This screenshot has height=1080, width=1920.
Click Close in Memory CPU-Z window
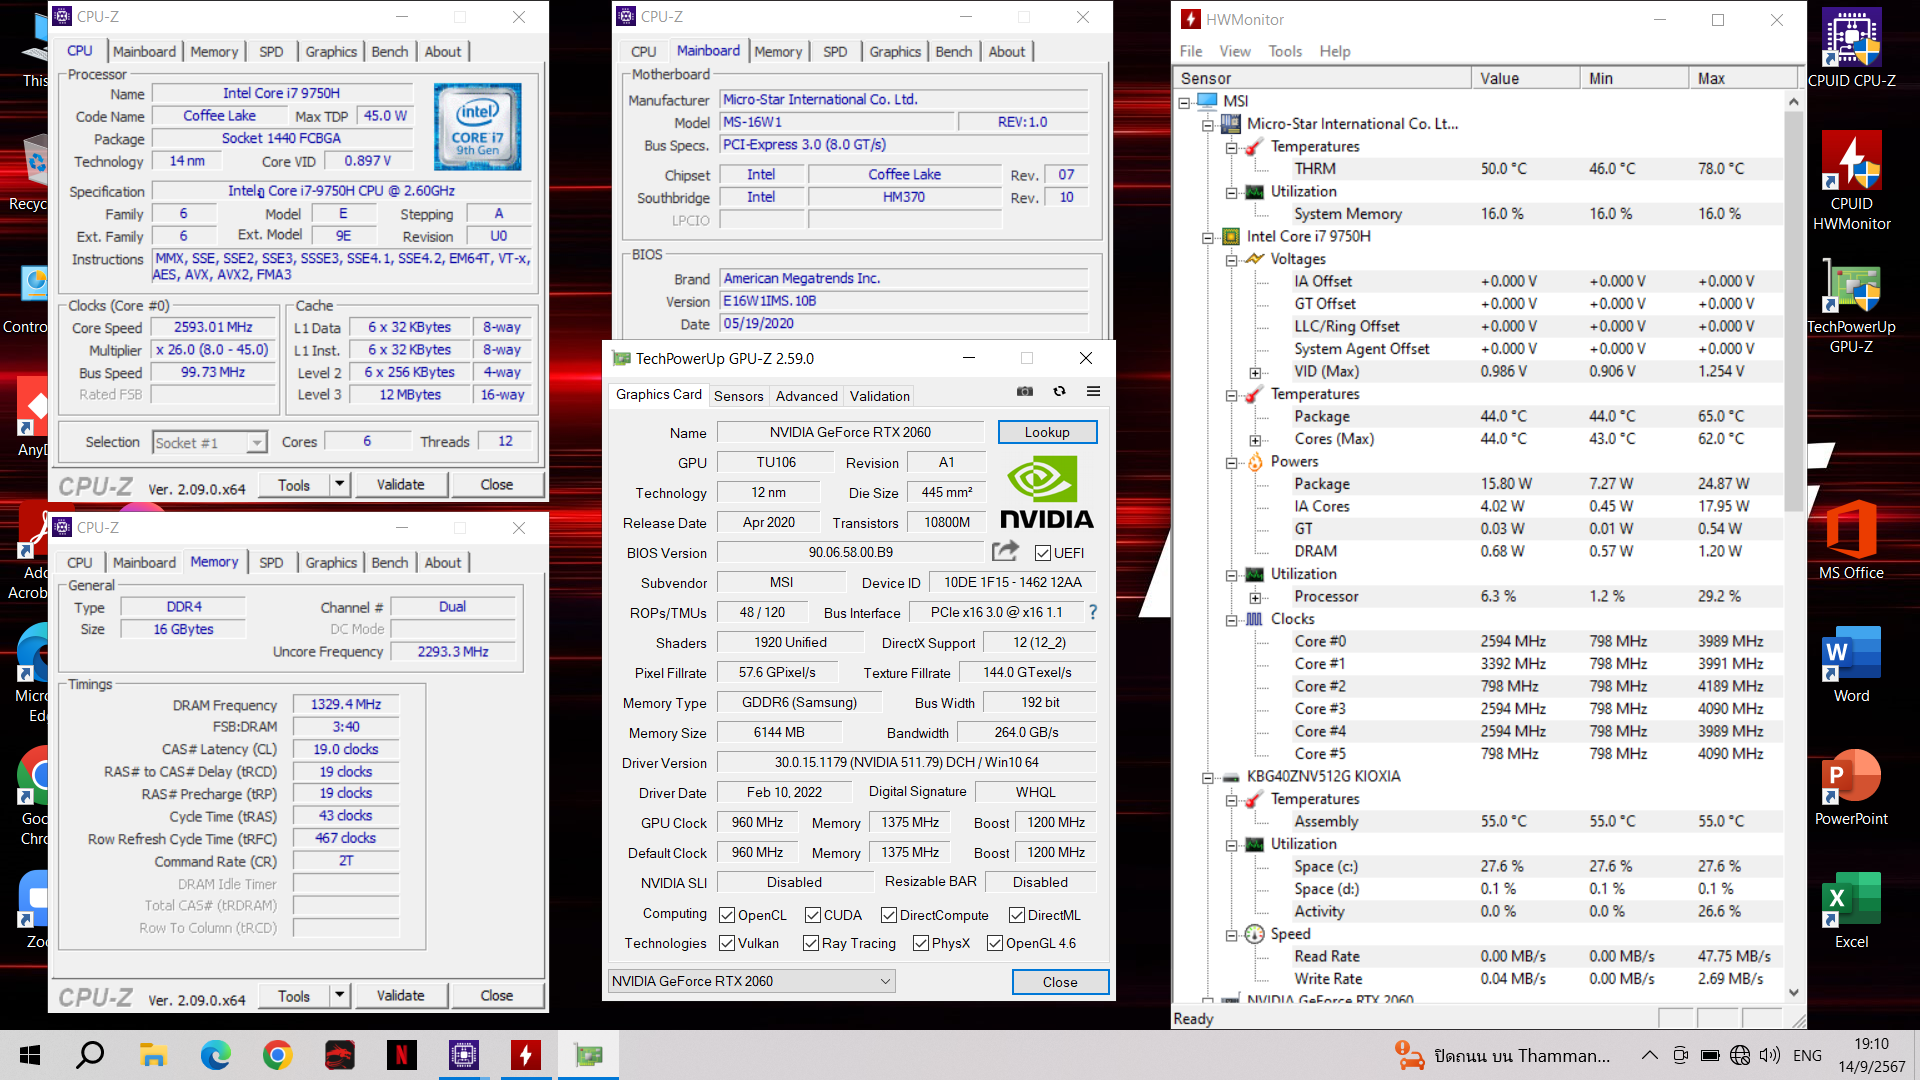(496, 996)
